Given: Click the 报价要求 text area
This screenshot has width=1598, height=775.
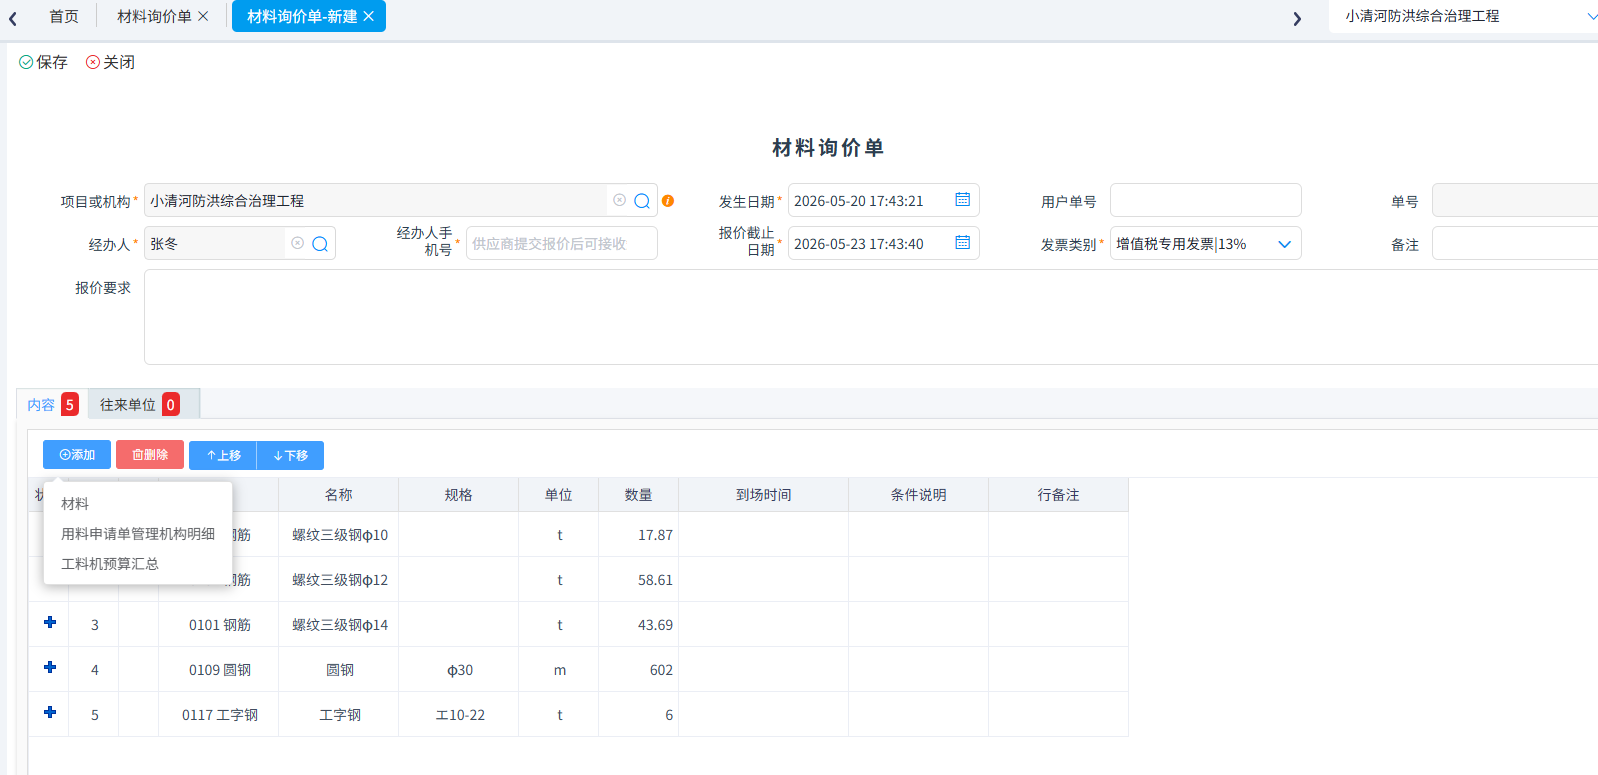Looking at the screenshot, I should click(871, 317).
